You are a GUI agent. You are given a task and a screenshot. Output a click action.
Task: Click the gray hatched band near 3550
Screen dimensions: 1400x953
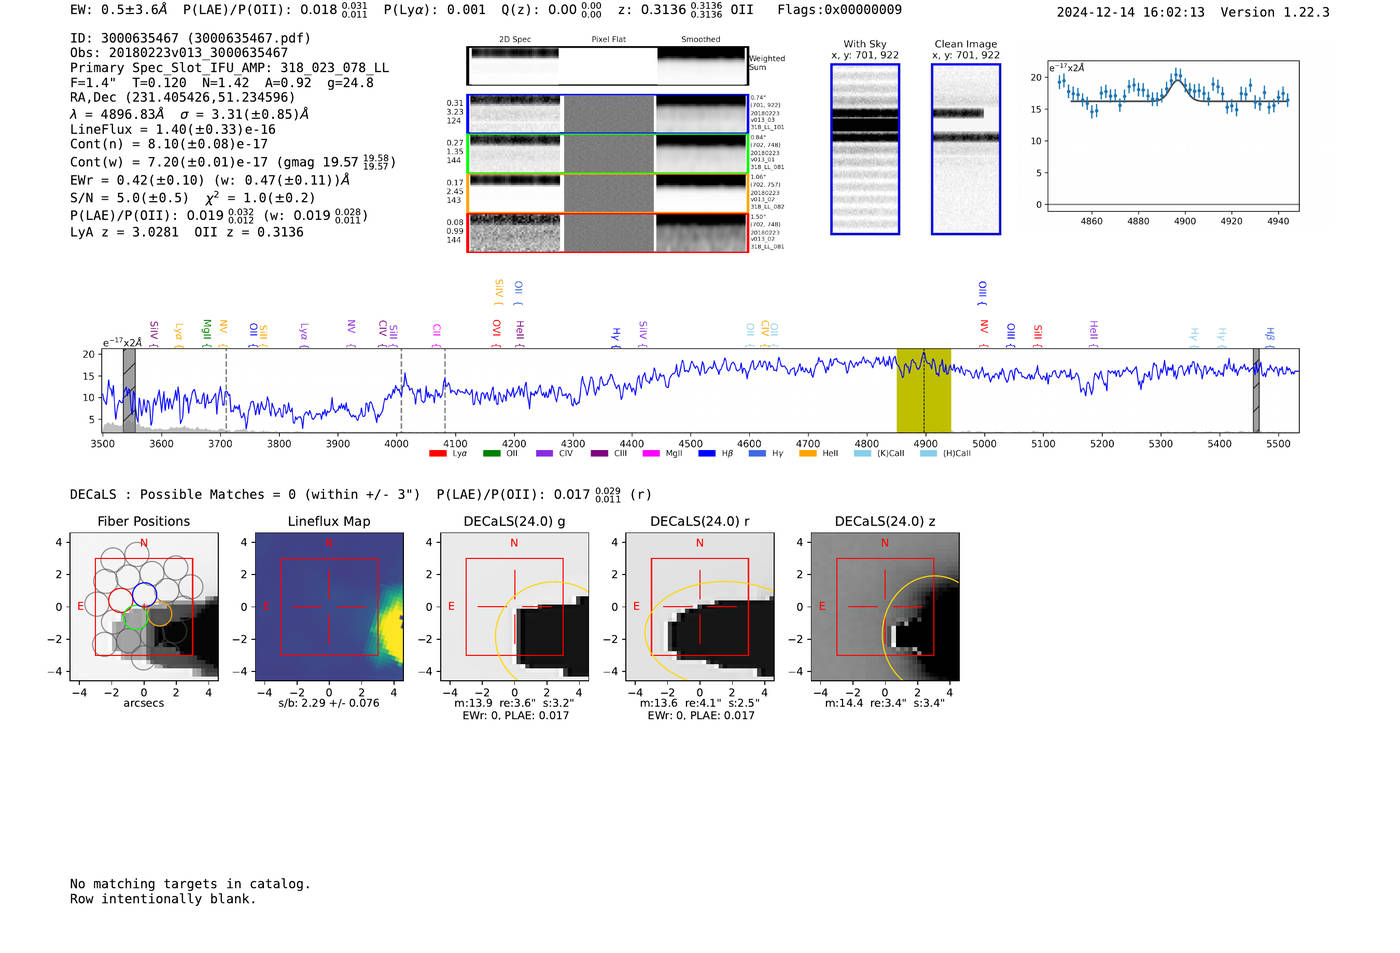click(129, 391)
